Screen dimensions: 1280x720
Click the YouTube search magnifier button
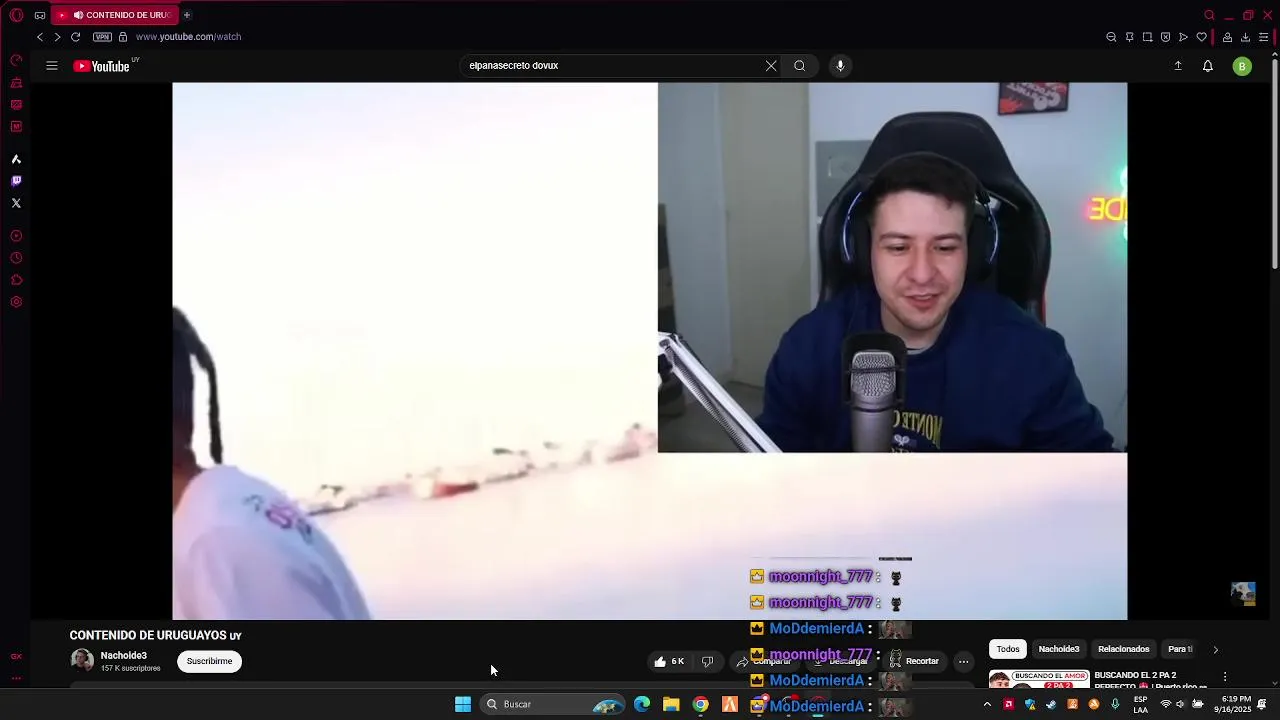tap(800, 66)
